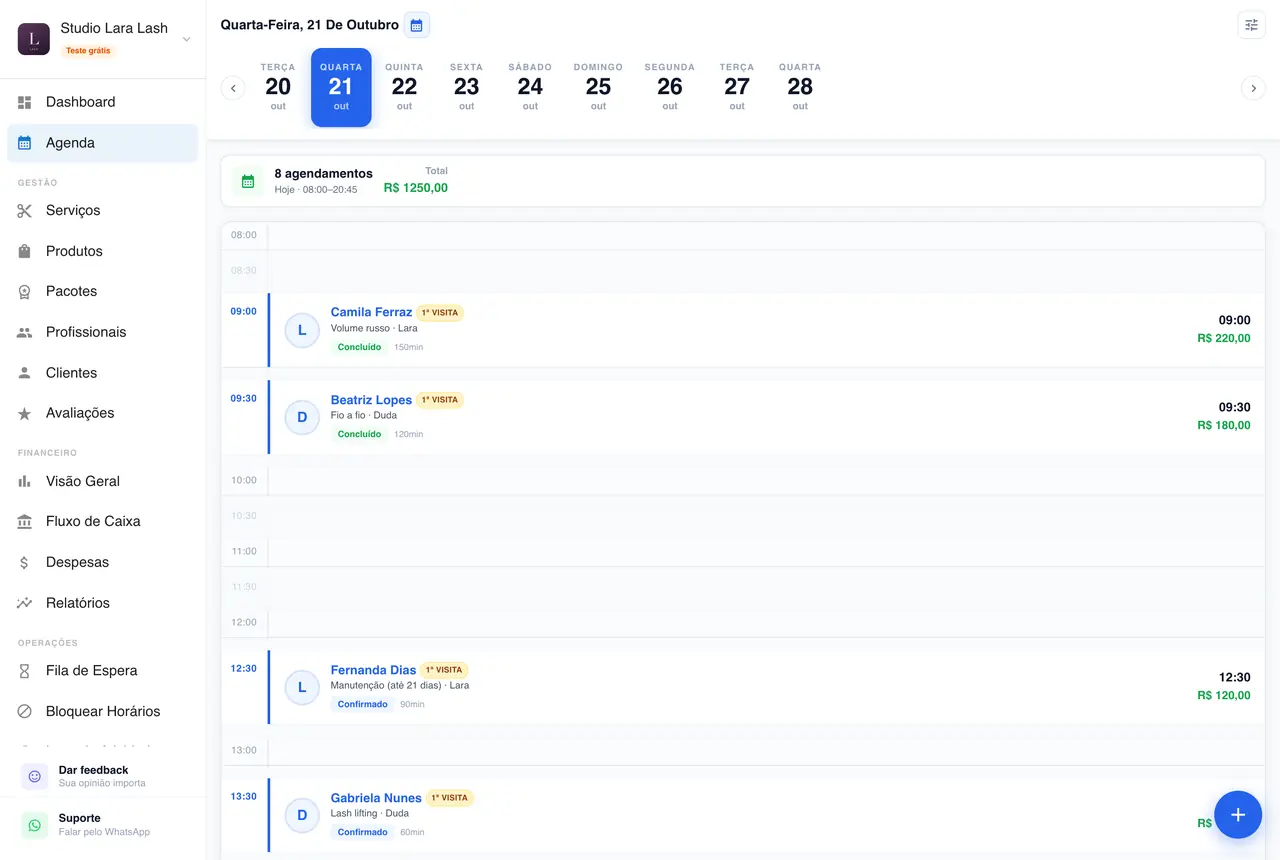Expand the Studio Lara Lash account dropdown
Viewport: 1280px width, 860px height.
pos(186,39)
